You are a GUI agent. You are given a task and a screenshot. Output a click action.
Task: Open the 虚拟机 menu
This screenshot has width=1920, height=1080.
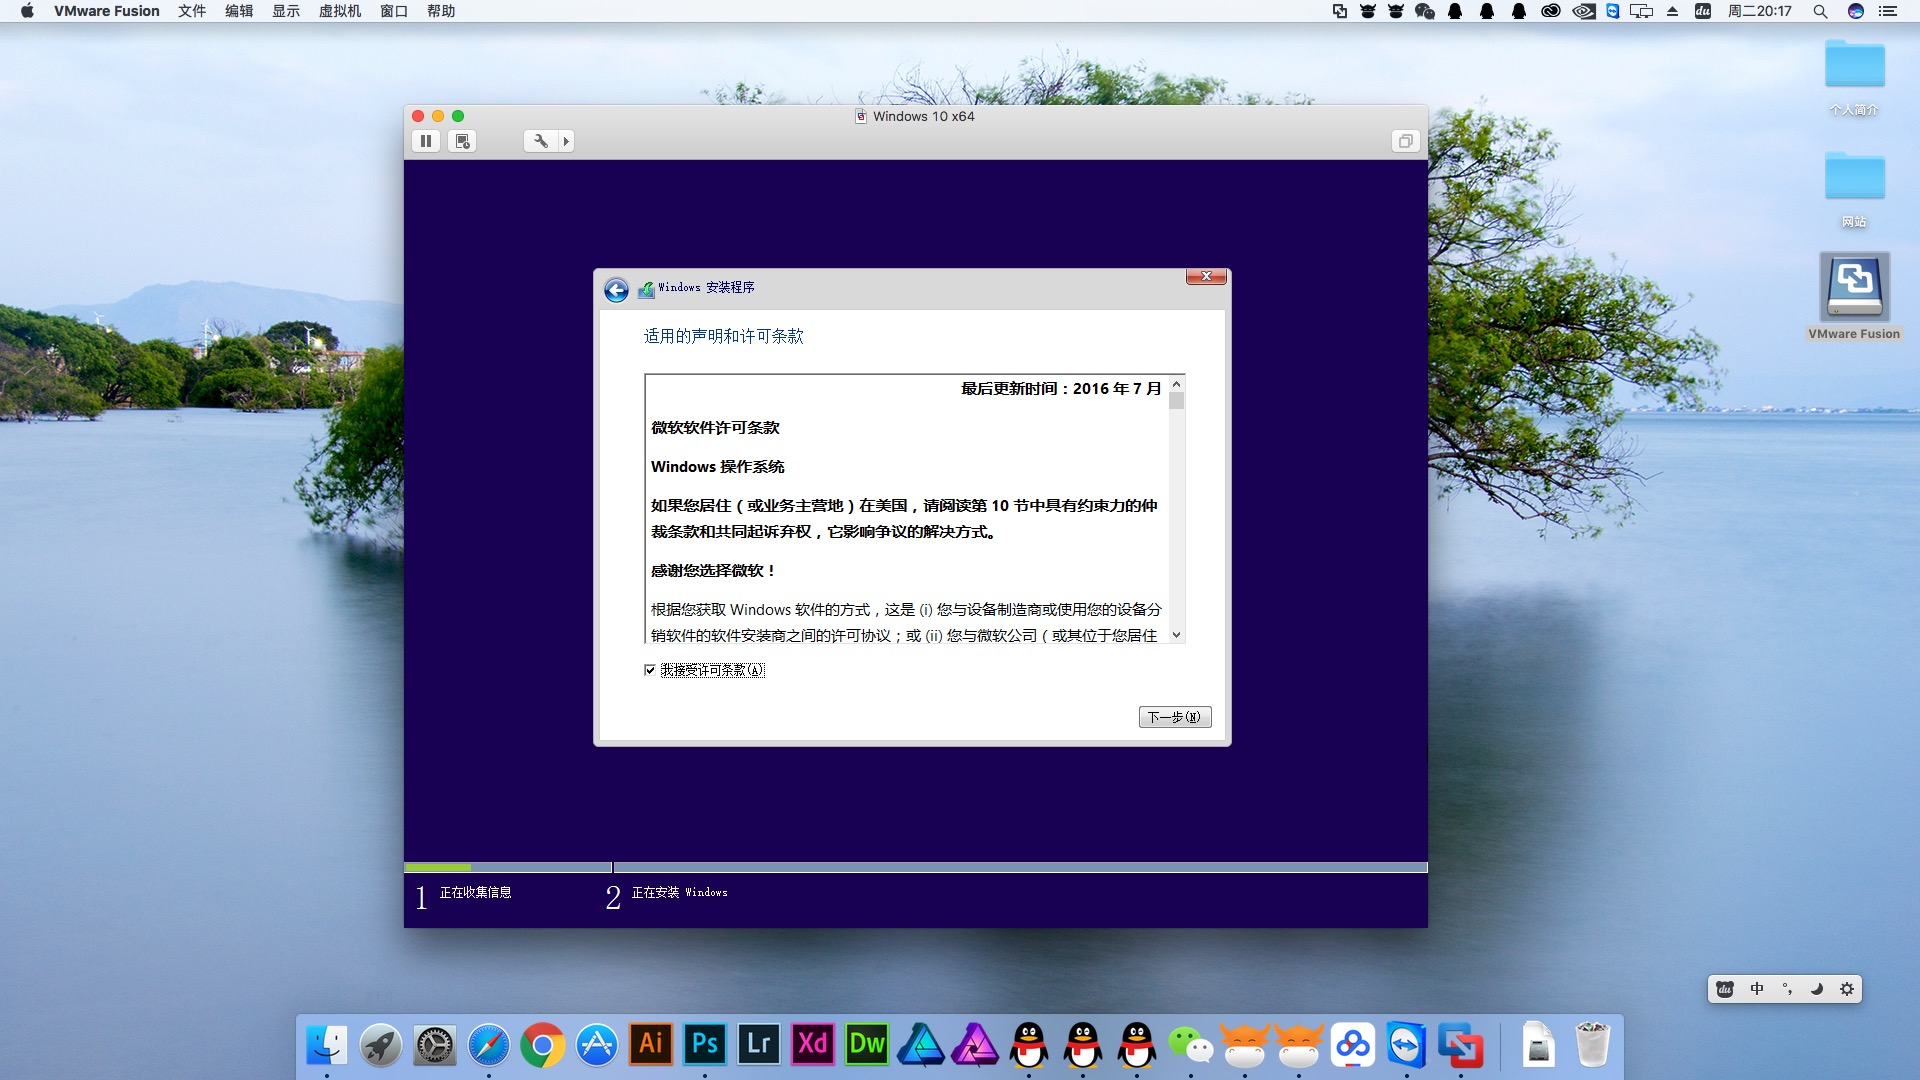click(339, 11)
